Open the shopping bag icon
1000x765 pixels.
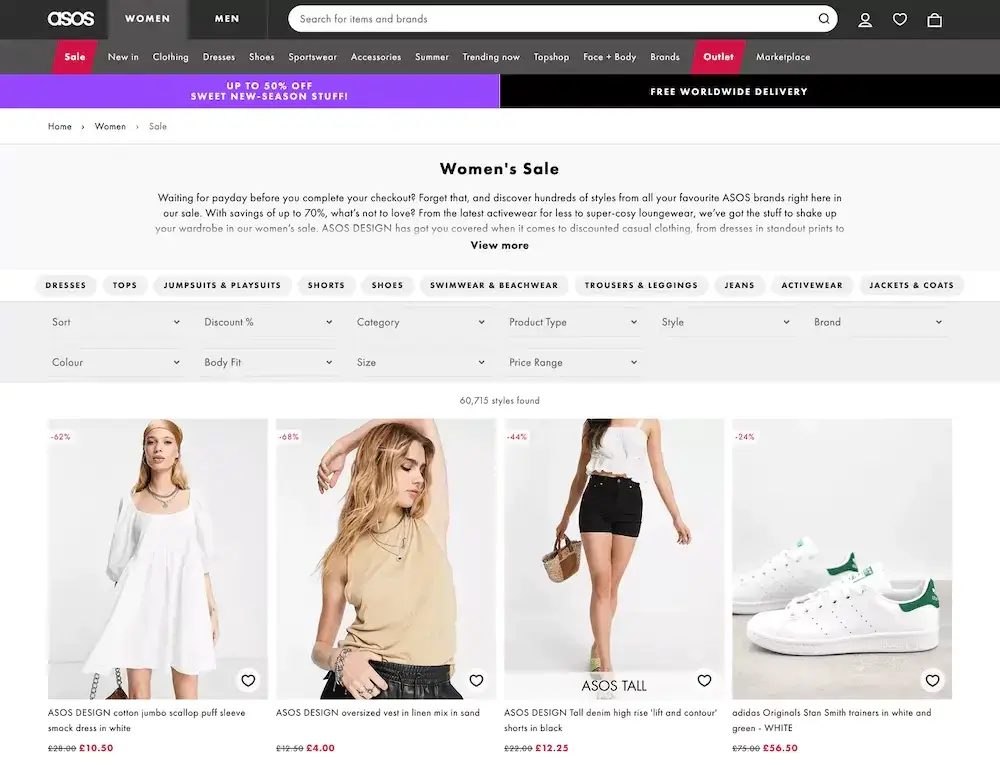[934, 19]
